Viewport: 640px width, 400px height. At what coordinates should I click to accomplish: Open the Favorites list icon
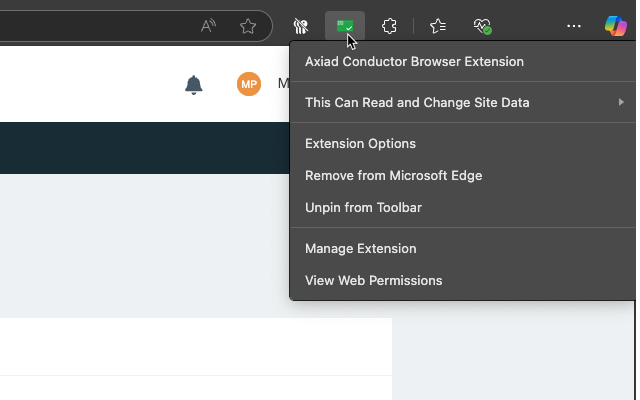pos(438,27)
